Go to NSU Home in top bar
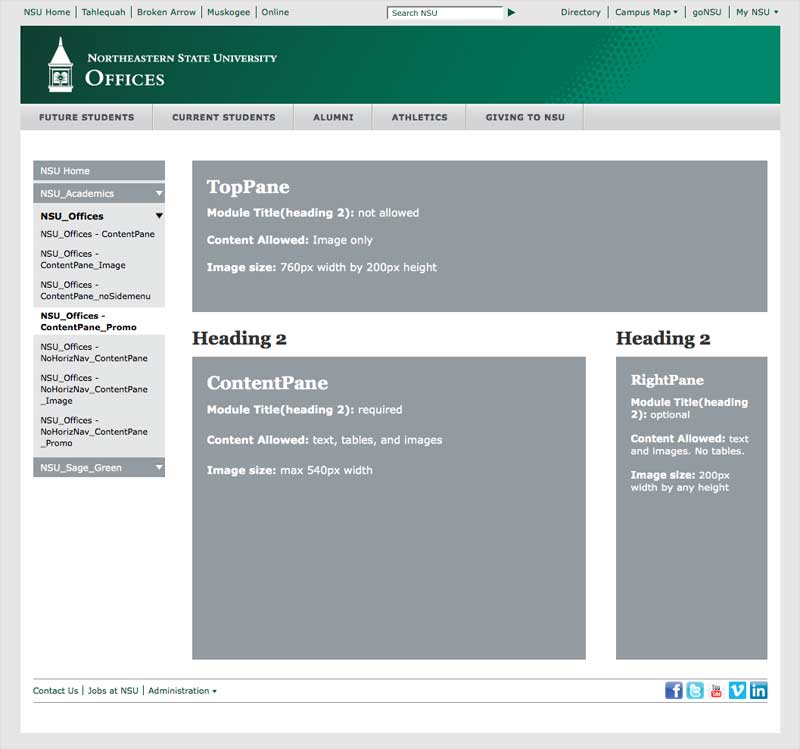 pos(47,12)
